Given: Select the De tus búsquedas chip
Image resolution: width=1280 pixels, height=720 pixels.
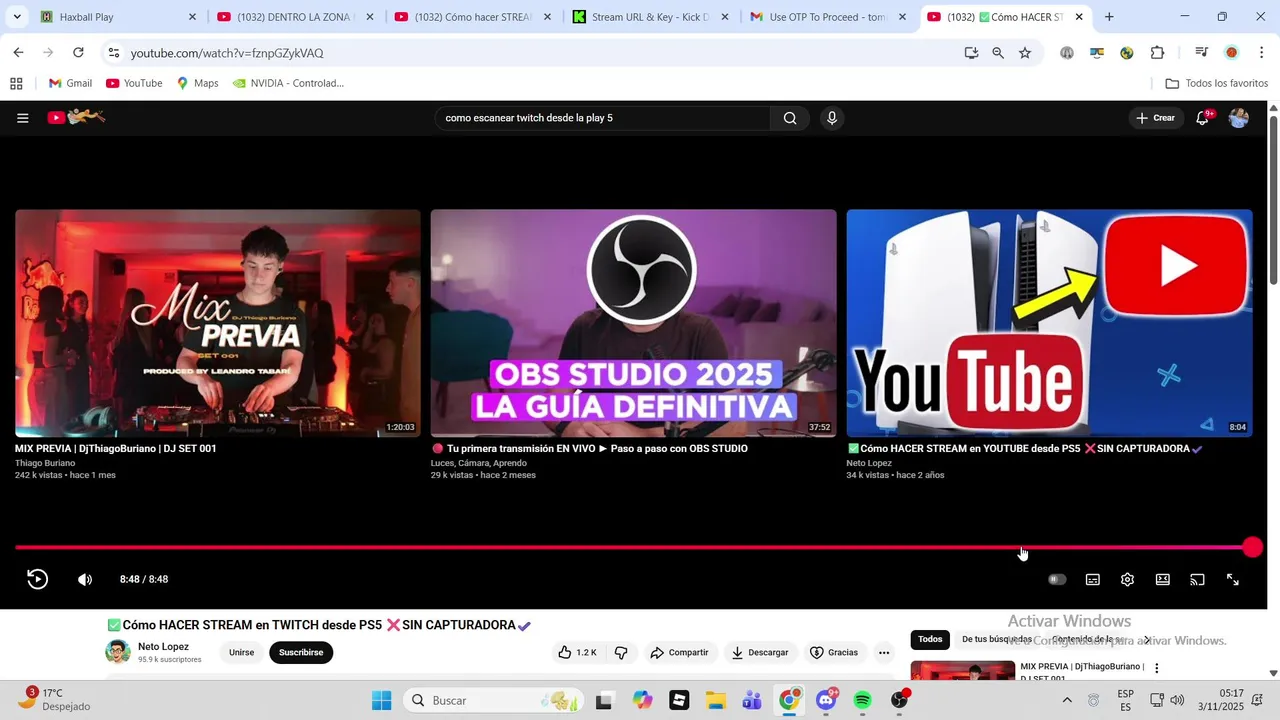Looking at the screenshot, I should [996, 639].
